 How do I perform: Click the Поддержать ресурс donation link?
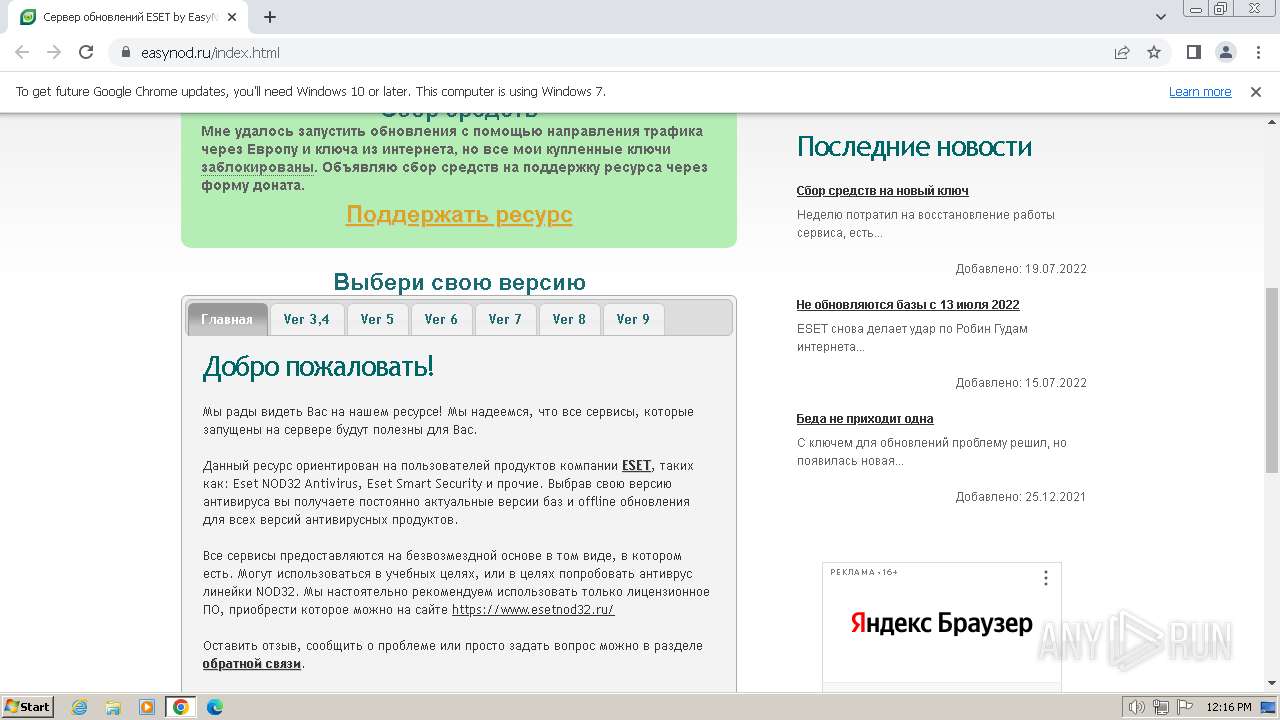[x=459, y=214]
